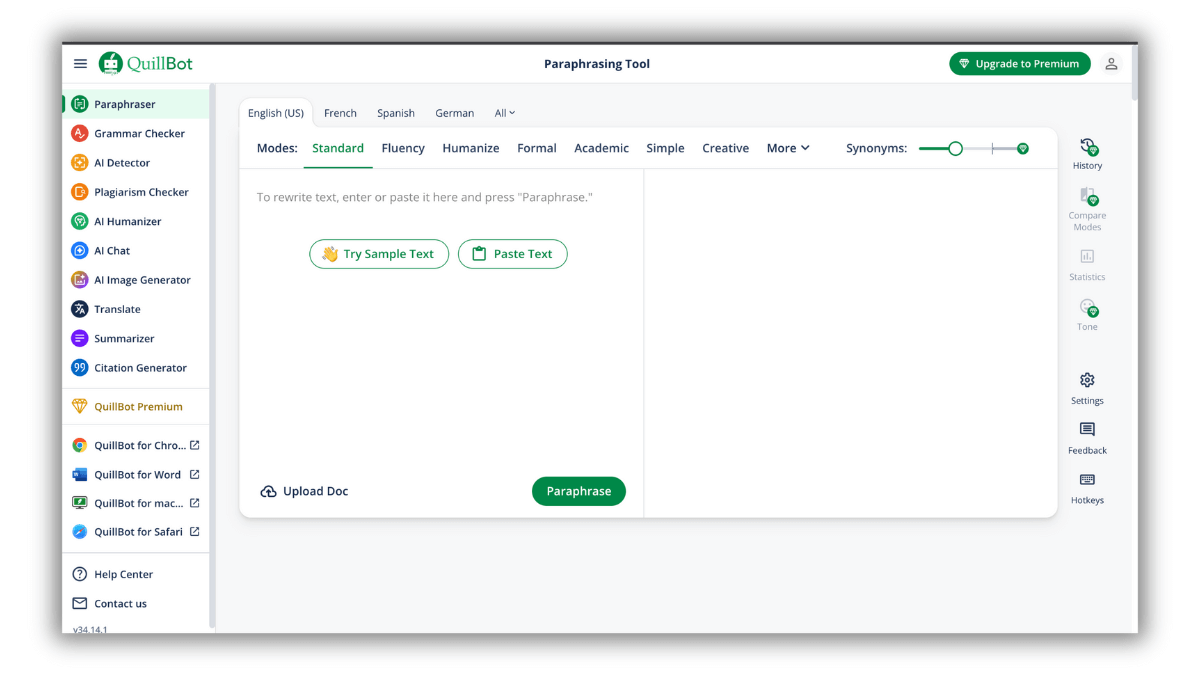Image resolution: width=1200 pixels, height=675 pixels.
Task: Select the Standard mode tab
Action: (338, 148)
